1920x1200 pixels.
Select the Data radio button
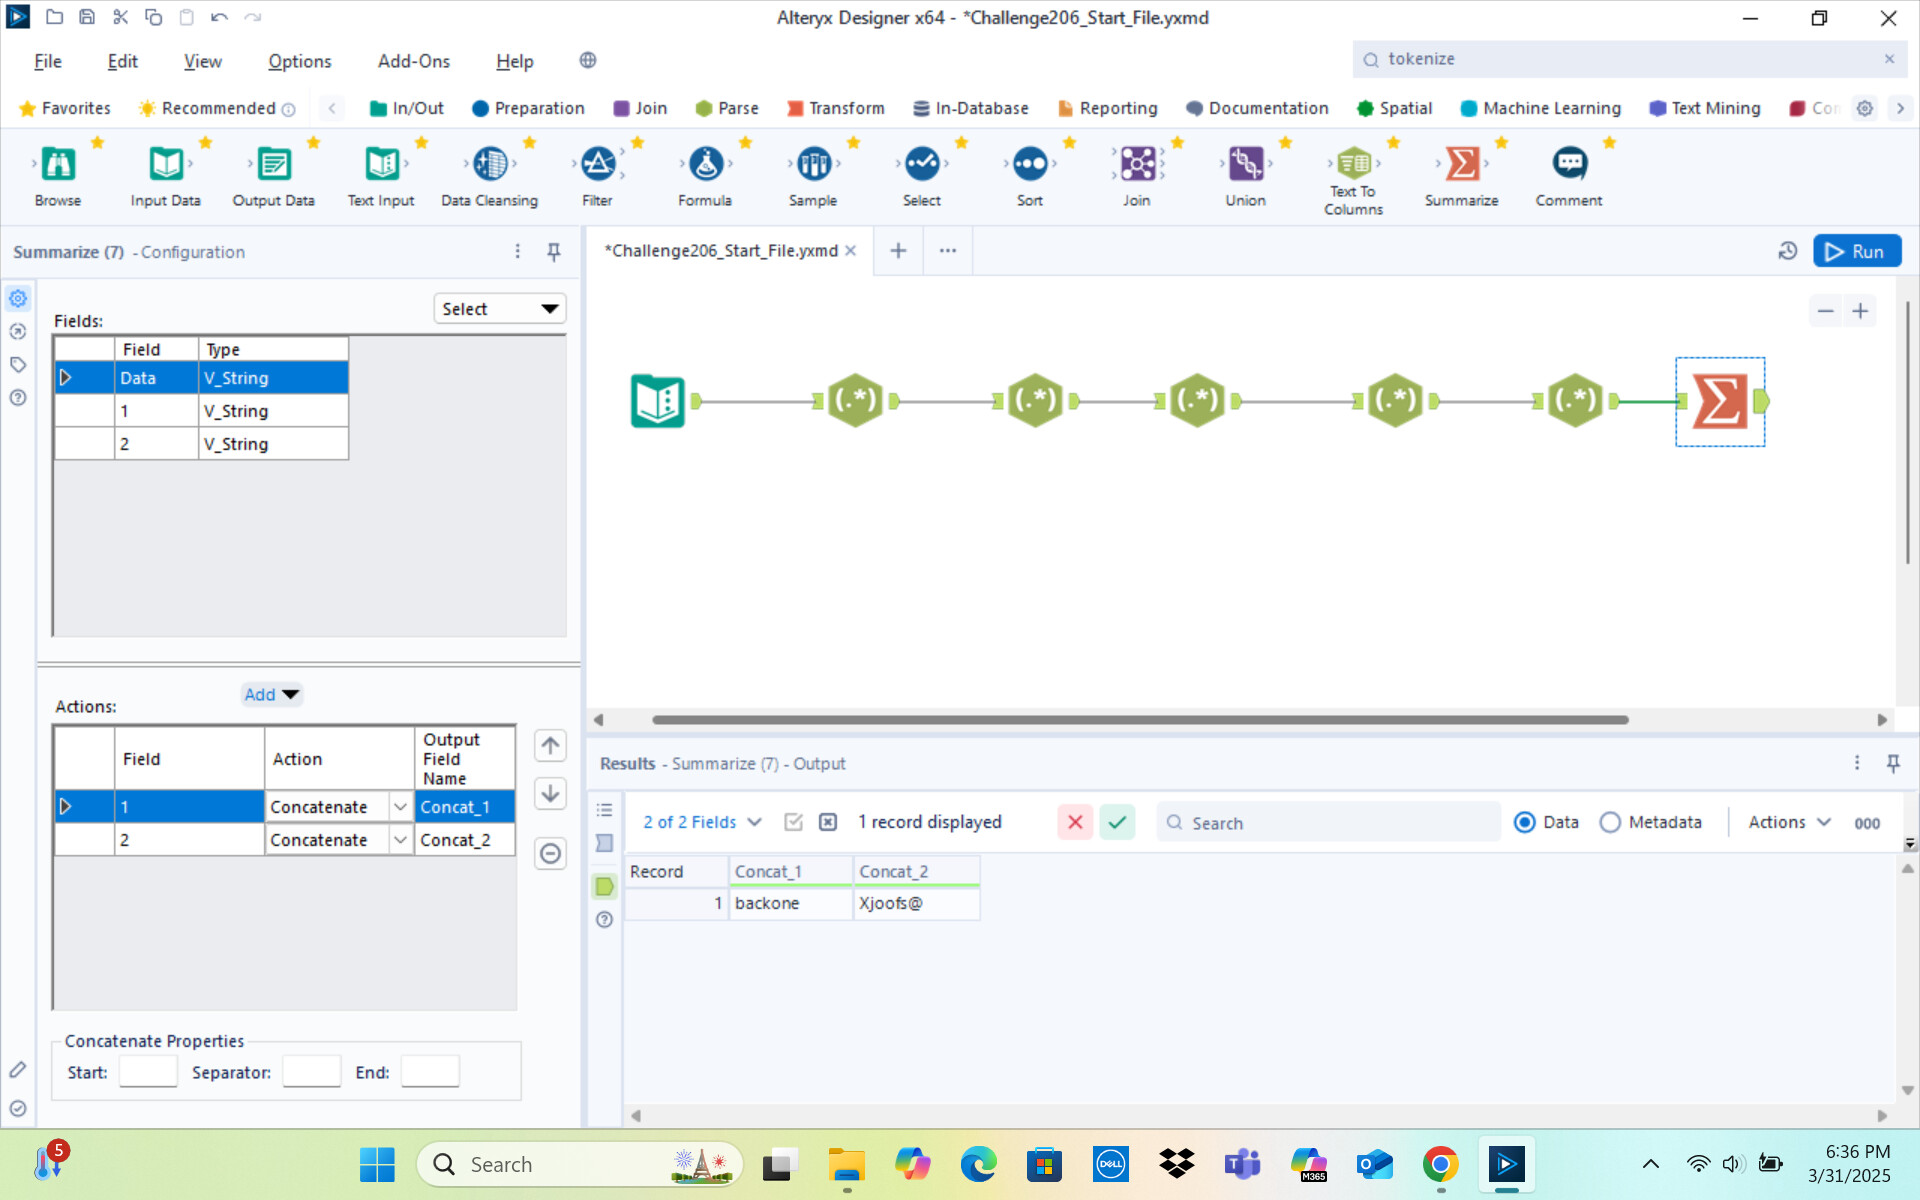coord(1525,822)
